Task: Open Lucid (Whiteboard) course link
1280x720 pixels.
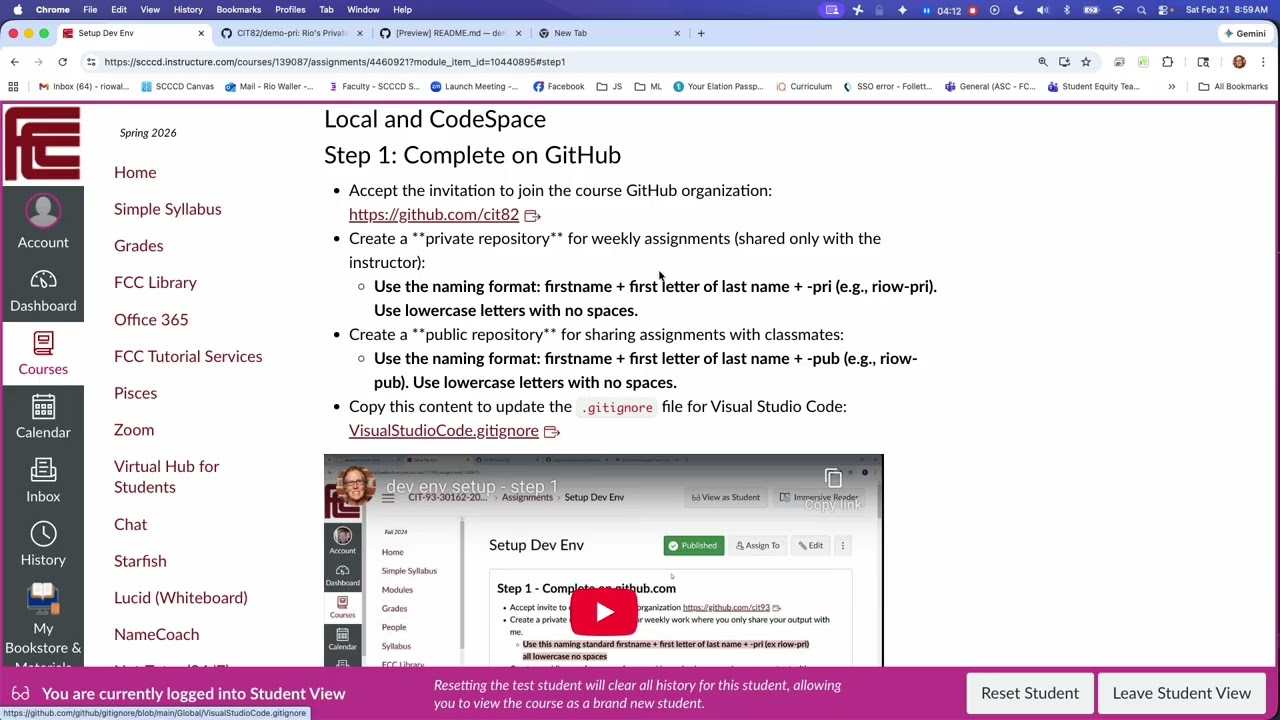Action: click(x=181, y=598)
